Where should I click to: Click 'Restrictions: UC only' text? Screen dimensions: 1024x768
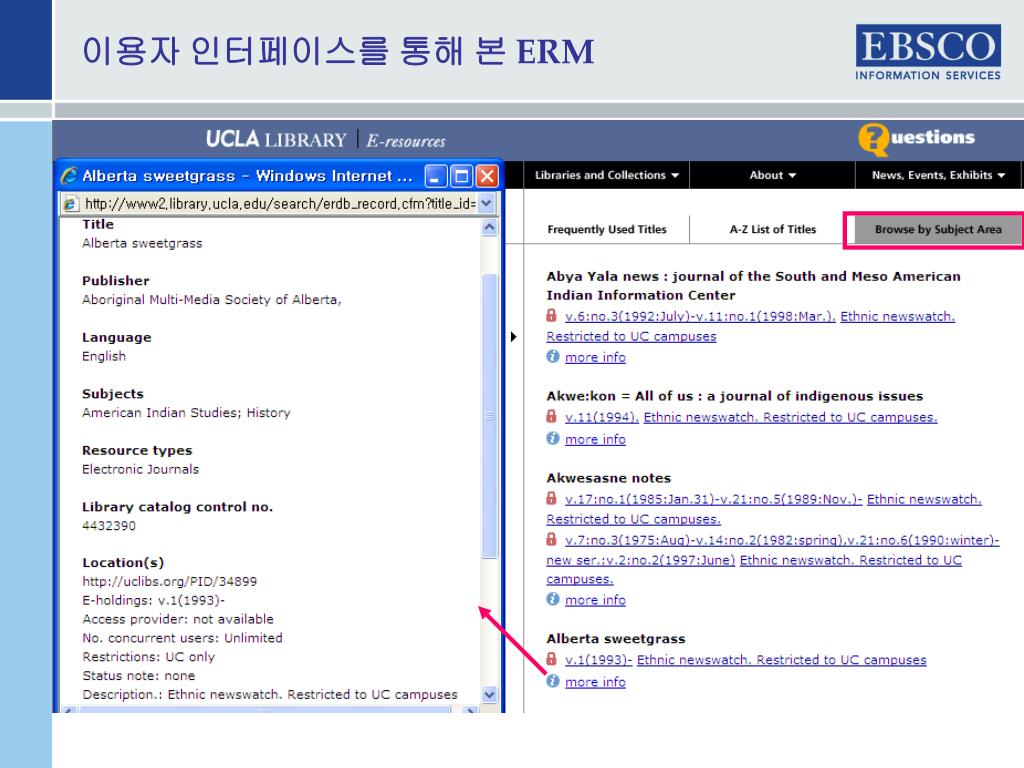click(148, 657)
